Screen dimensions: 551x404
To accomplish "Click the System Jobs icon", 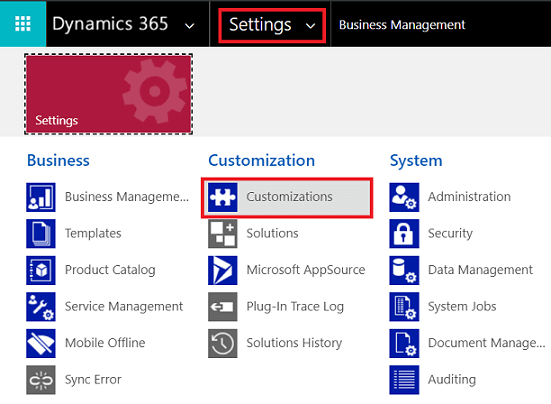I will click(404, 307).
